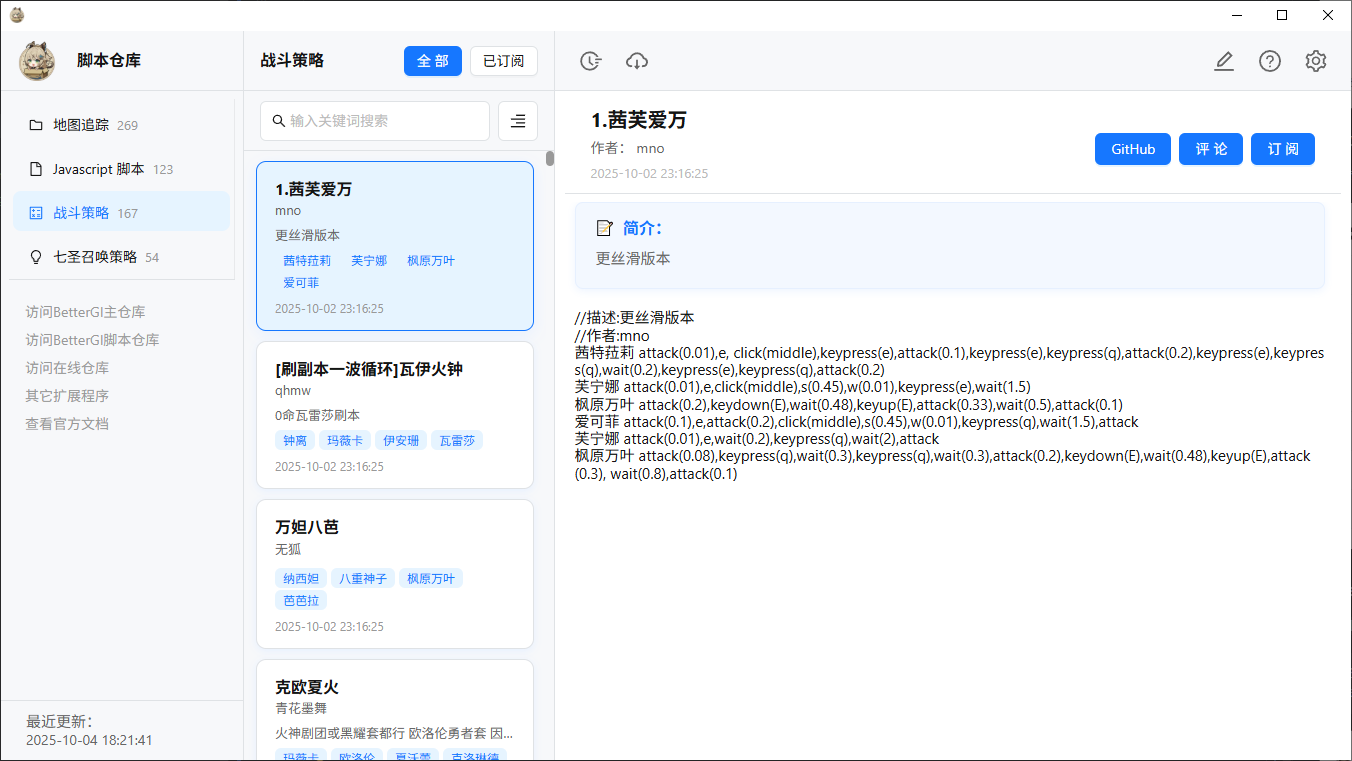Image resolution: width=1352 pixels, height=761 pixels.
Task: Select the 万妲八芭 strategy card
Action: 394,573
